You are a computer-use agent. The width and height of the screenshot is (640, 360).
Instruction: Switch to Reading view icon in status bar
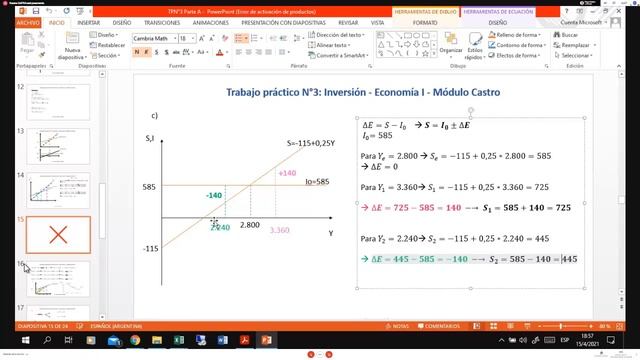tap(510, 326)
